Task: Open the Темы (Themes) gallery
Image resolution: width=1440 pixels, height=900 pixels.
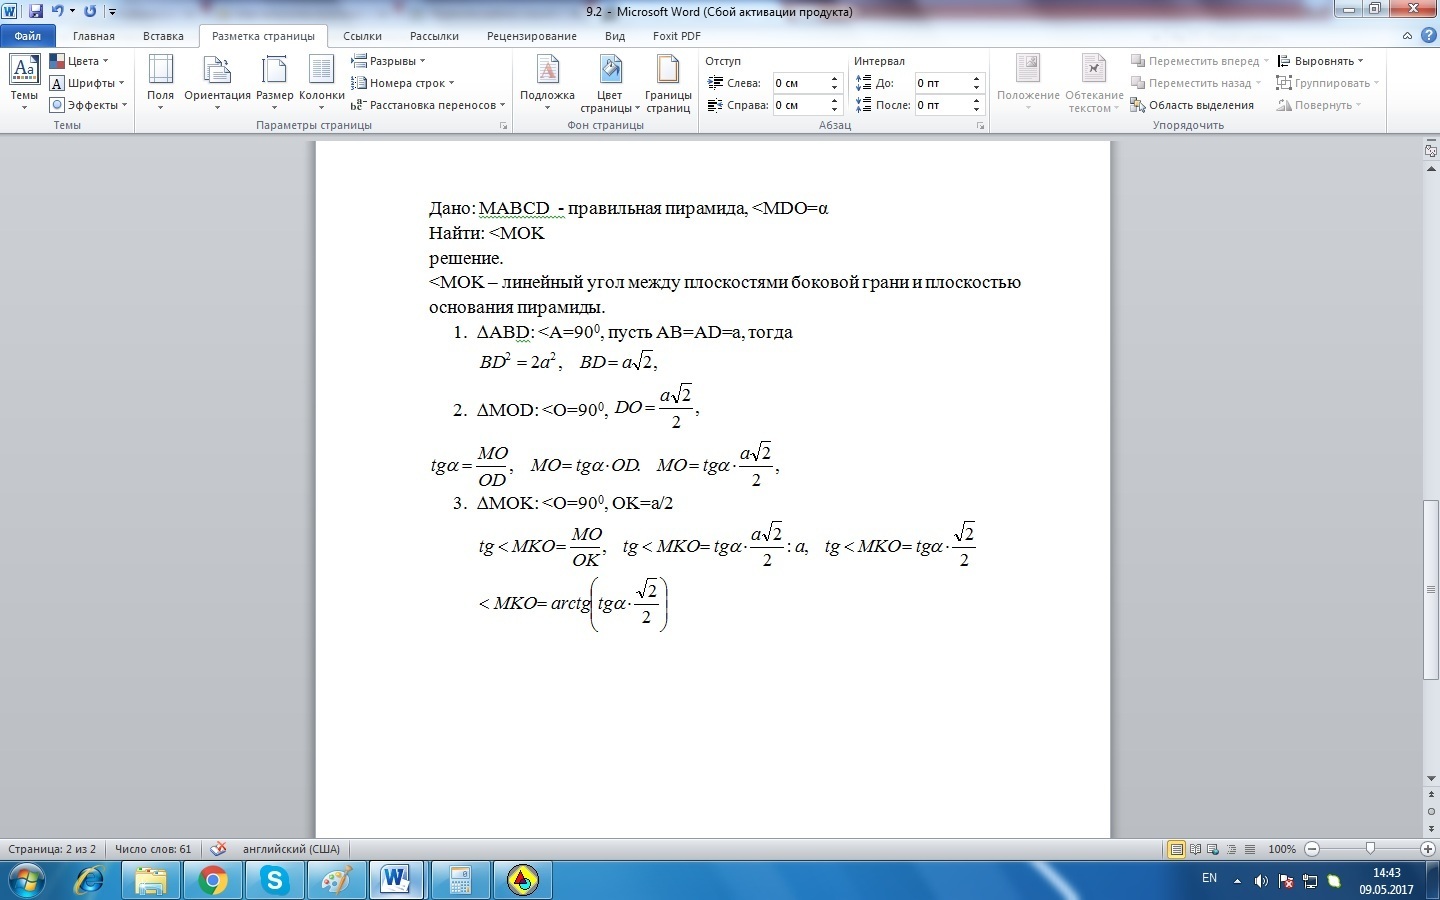Action: pyautogui.click(x=24, y=83)
